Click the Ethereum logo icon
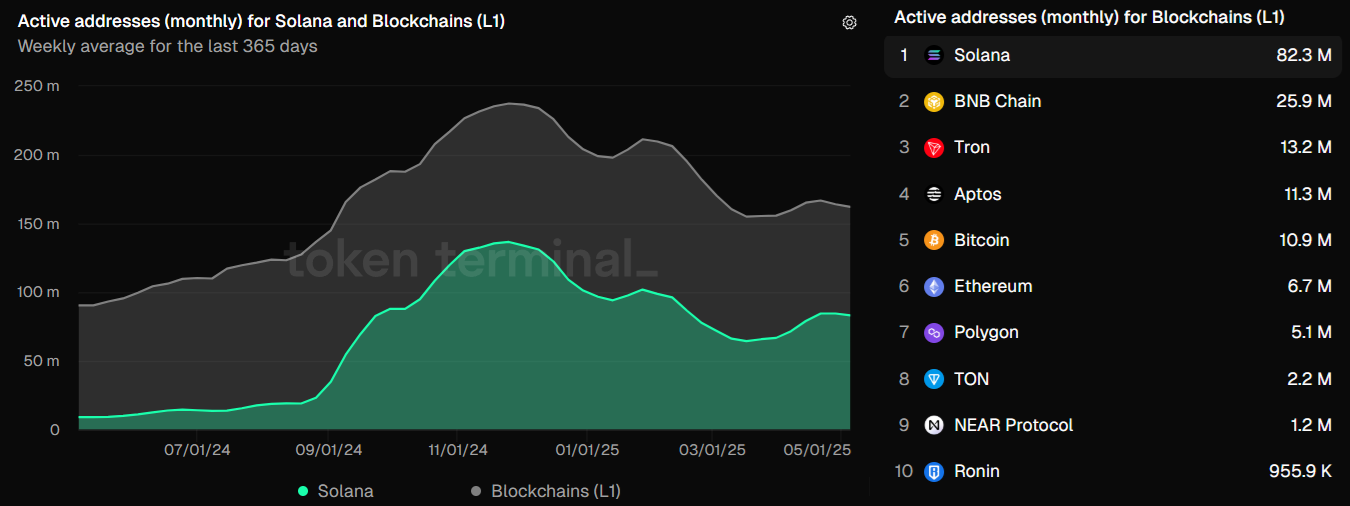 click(934, 287)
